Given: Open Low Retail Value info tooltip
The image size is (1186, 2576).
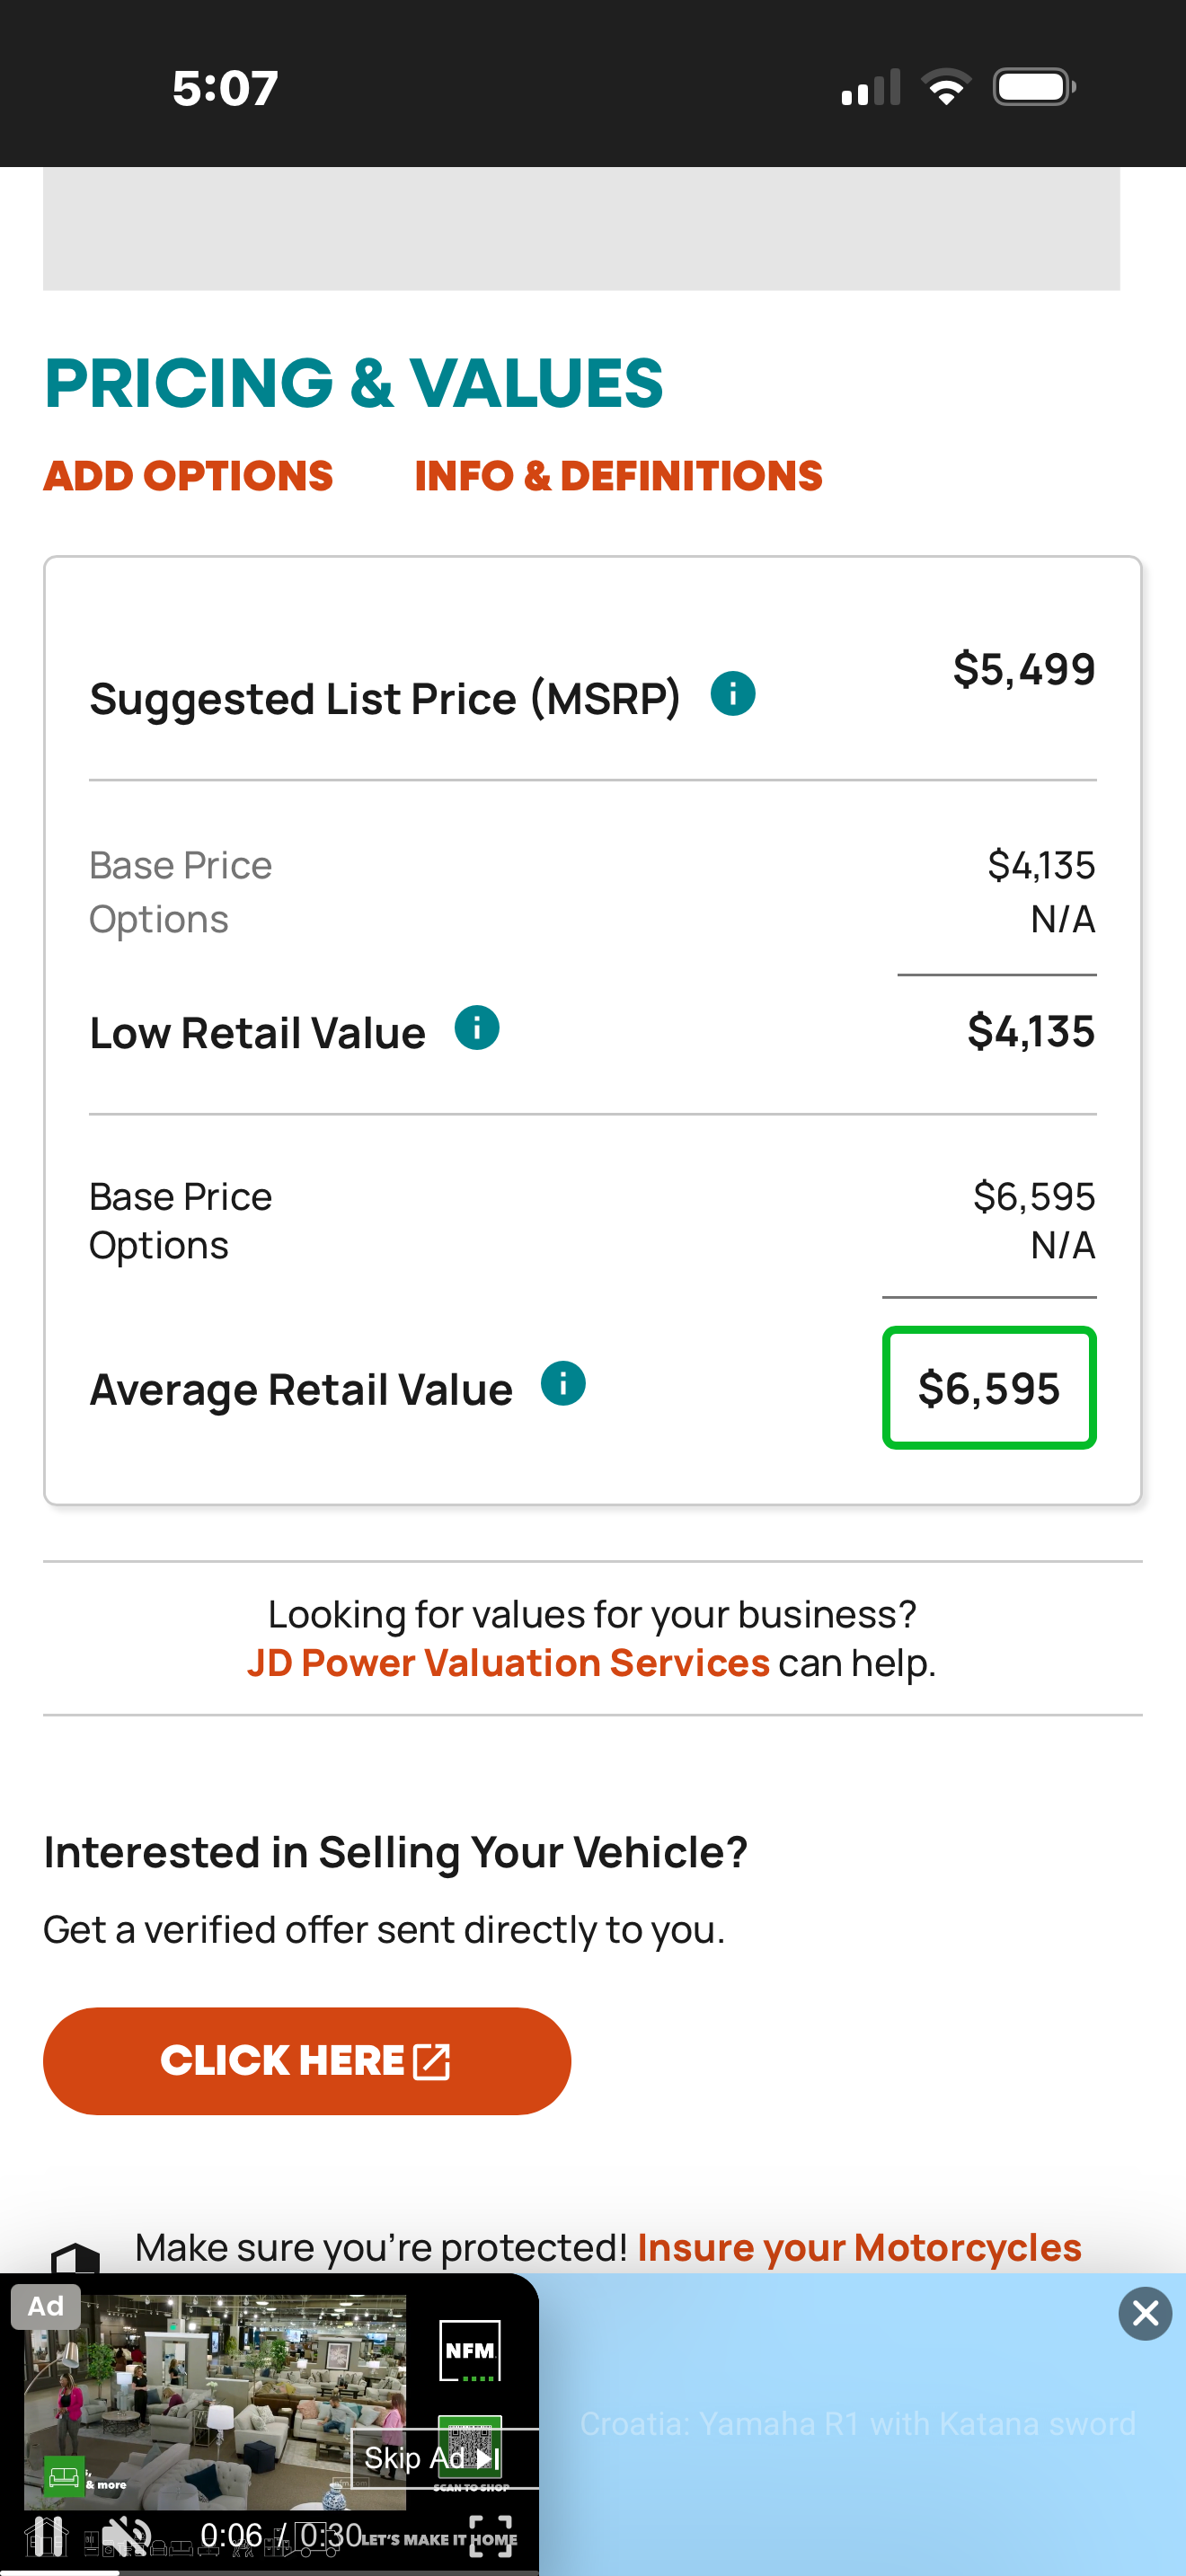Looking at the screenshot, I should click(x=476, y=1028).
